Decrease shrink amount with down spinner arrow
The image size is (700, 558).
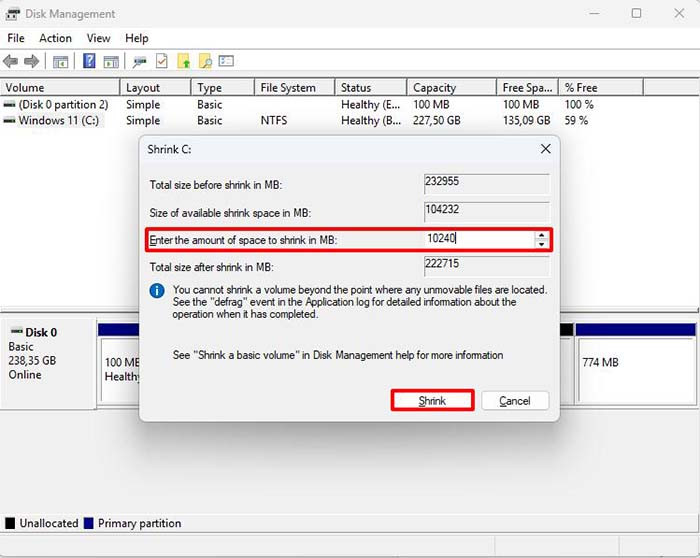(541, 244)
